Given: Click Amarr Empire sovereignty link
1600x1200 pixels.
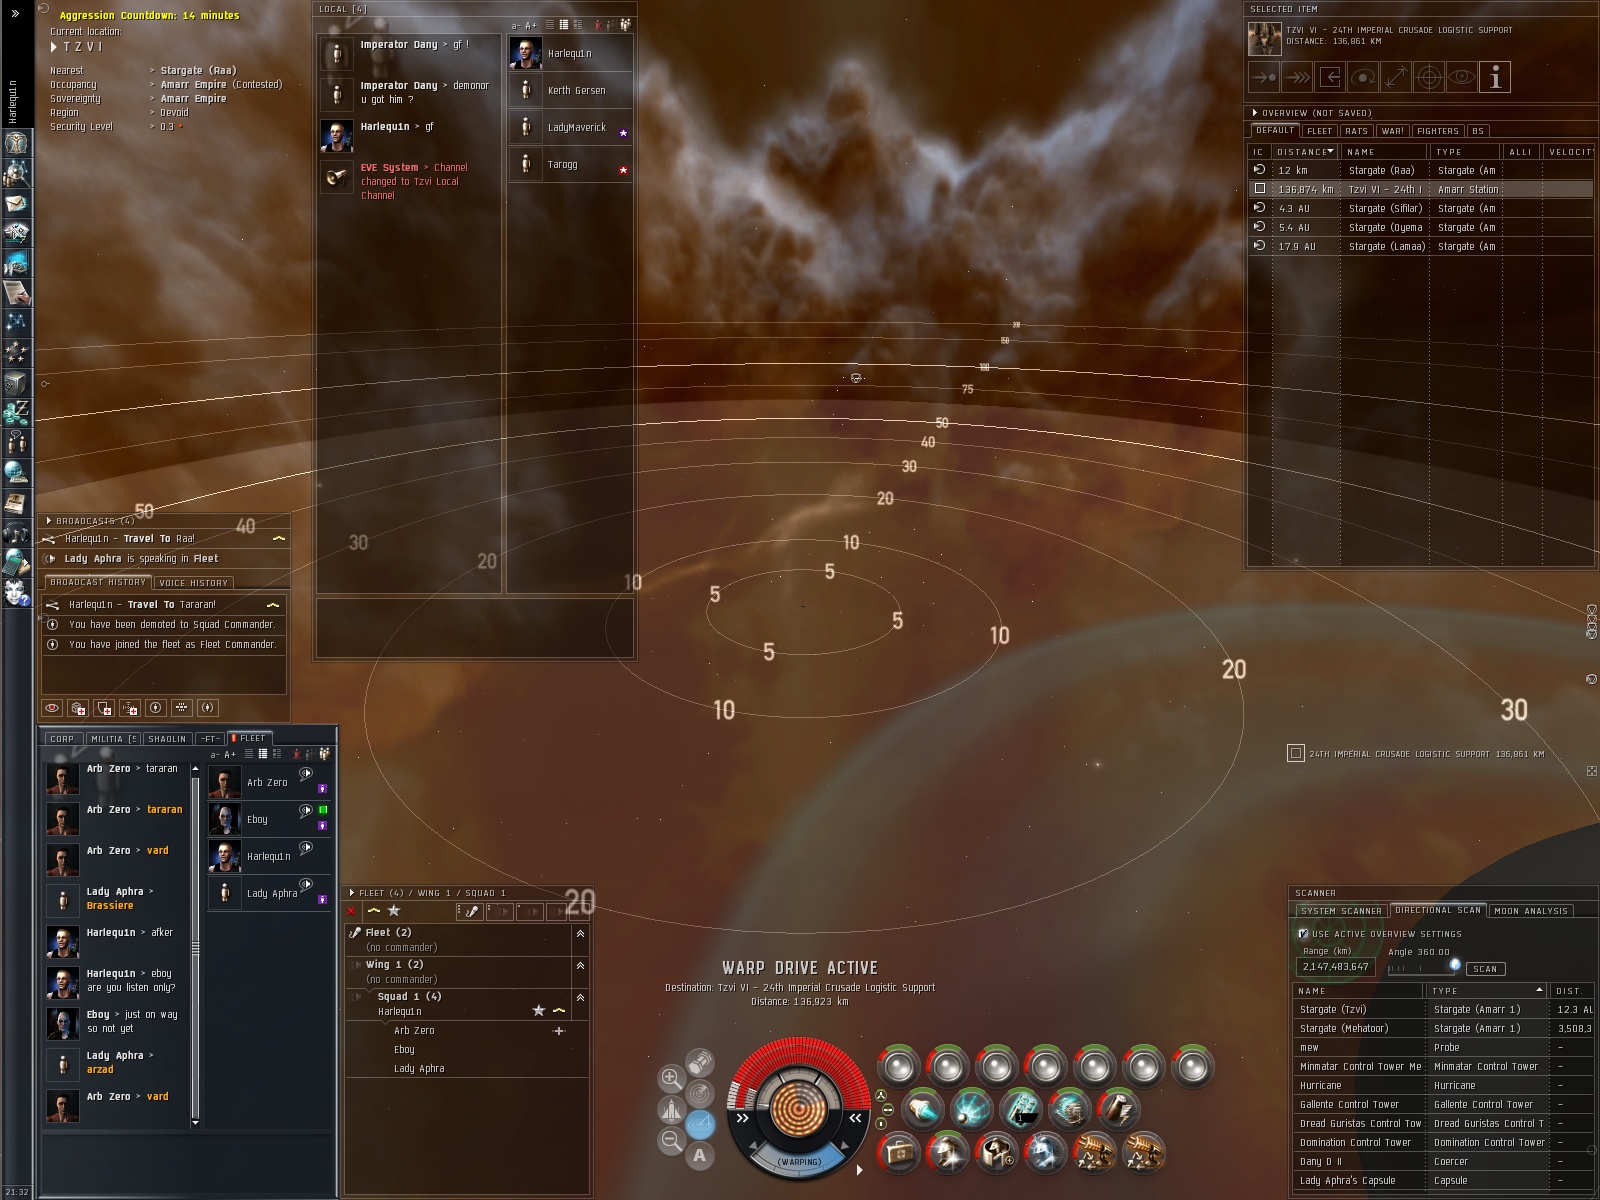Looking at the screenshot, I should click(193, 99).
